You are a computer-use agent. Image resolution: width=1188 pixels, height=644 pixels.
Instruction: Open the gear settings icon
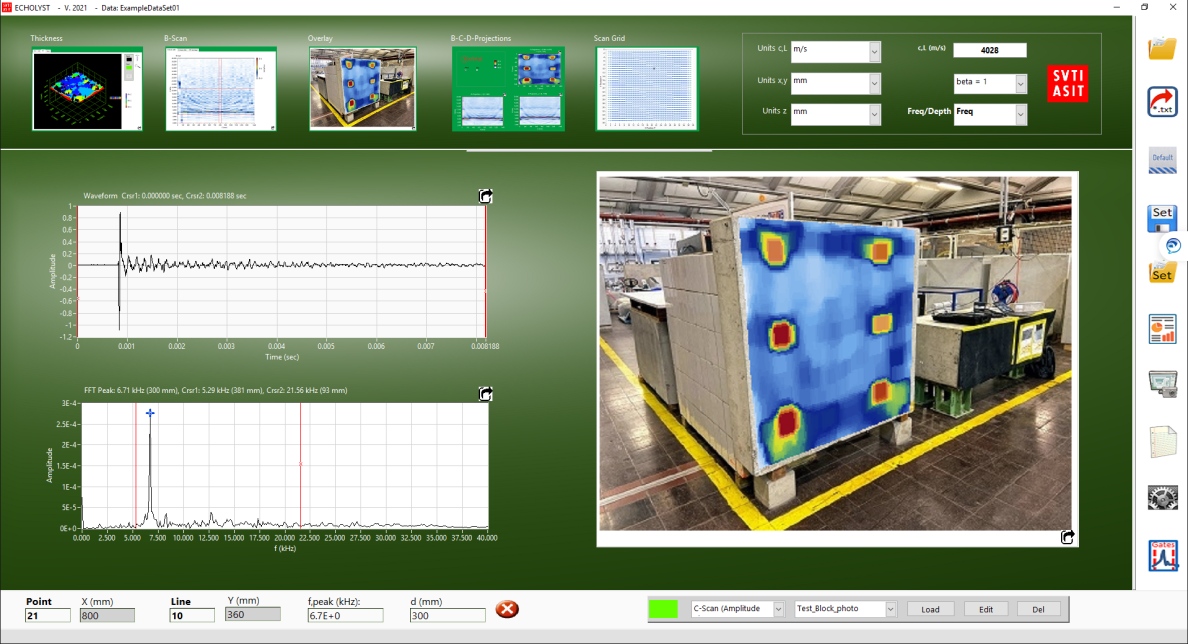1162,497
